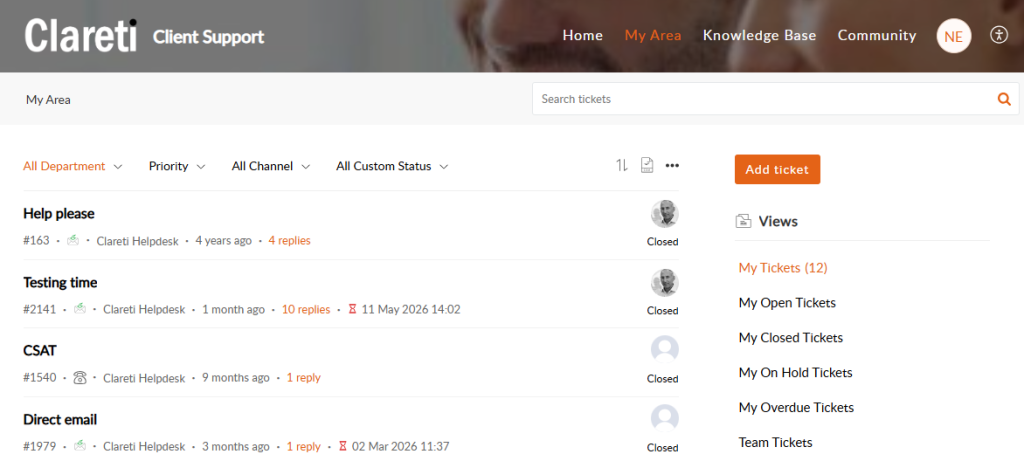Click the 4 years ago timestamp
Screen dimensions: 1024x461
click(223, 240)
